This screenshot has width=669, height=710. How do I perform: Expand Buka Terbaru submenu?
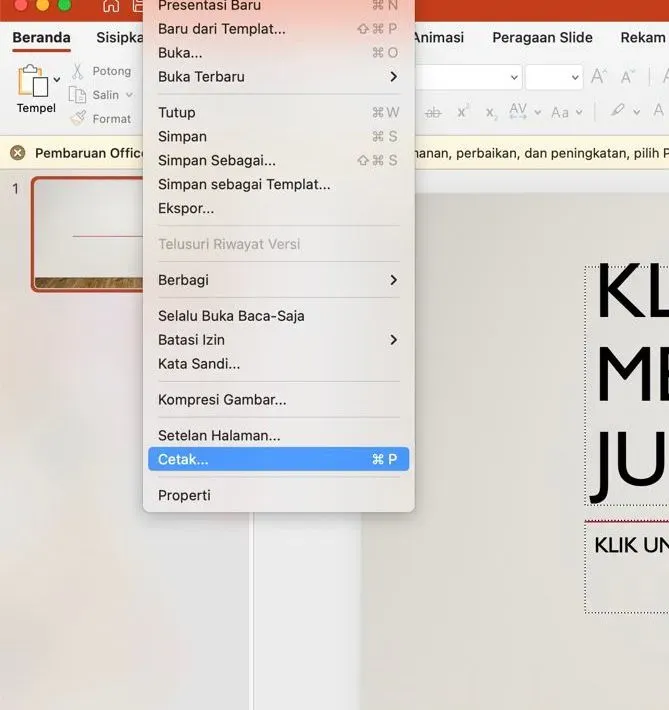pos(278,77)
